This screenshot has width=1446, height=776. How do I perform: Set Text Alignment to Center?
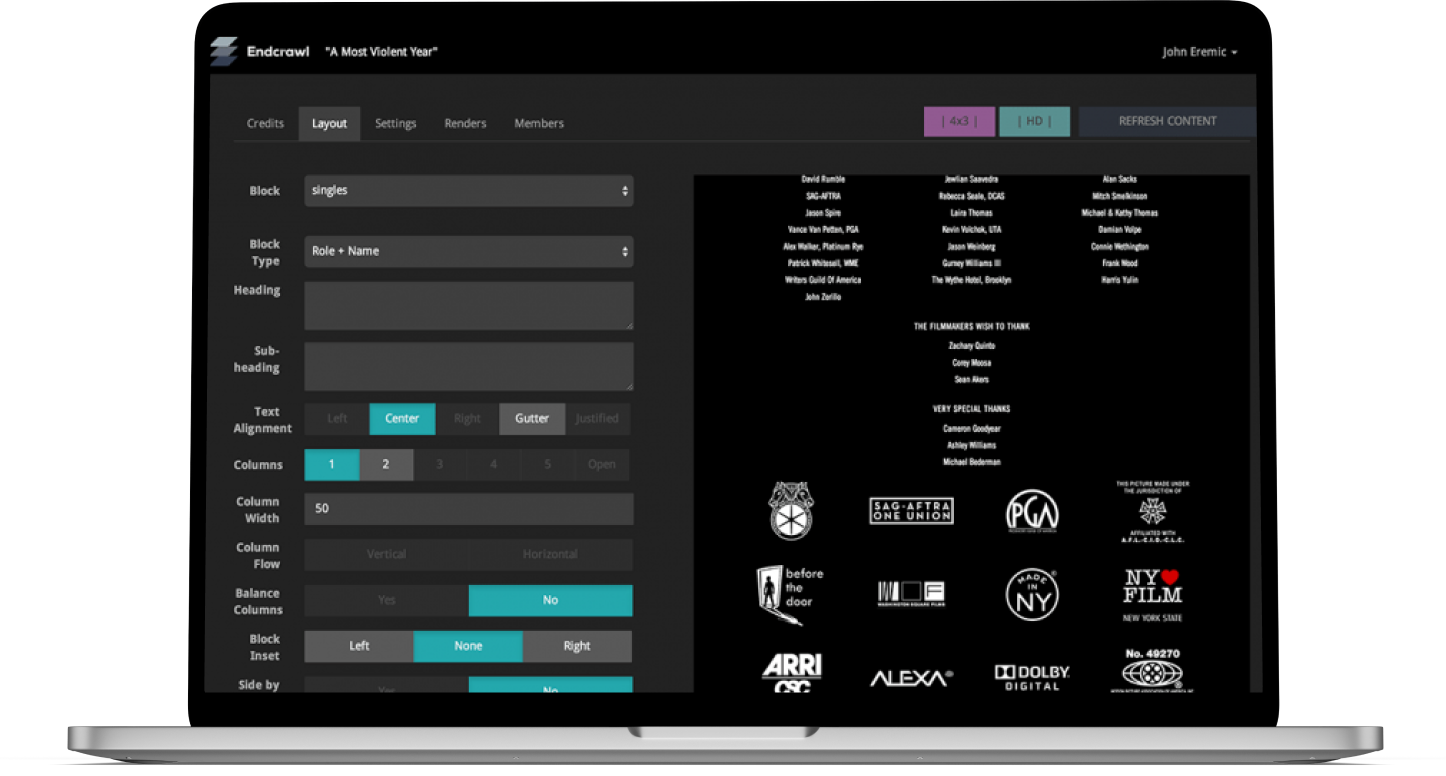coord(402,419)
